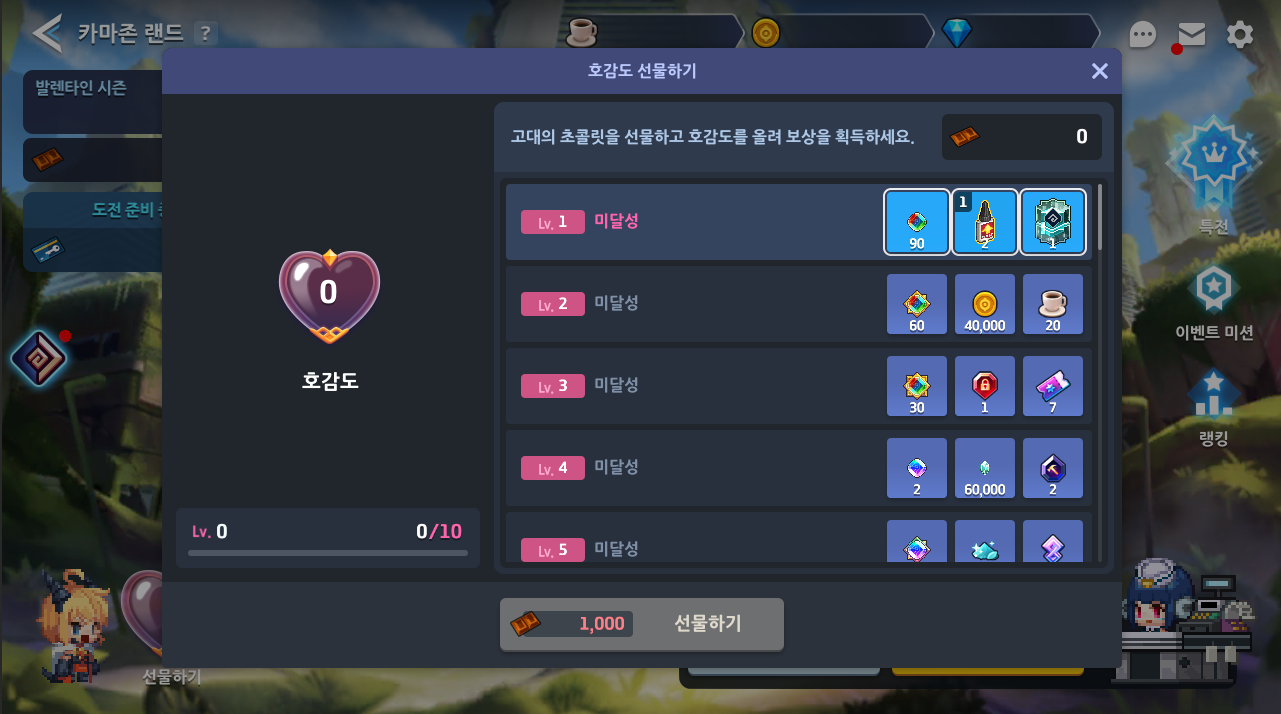Click the 선물하기 button costing 1,000

click(642, 624)
